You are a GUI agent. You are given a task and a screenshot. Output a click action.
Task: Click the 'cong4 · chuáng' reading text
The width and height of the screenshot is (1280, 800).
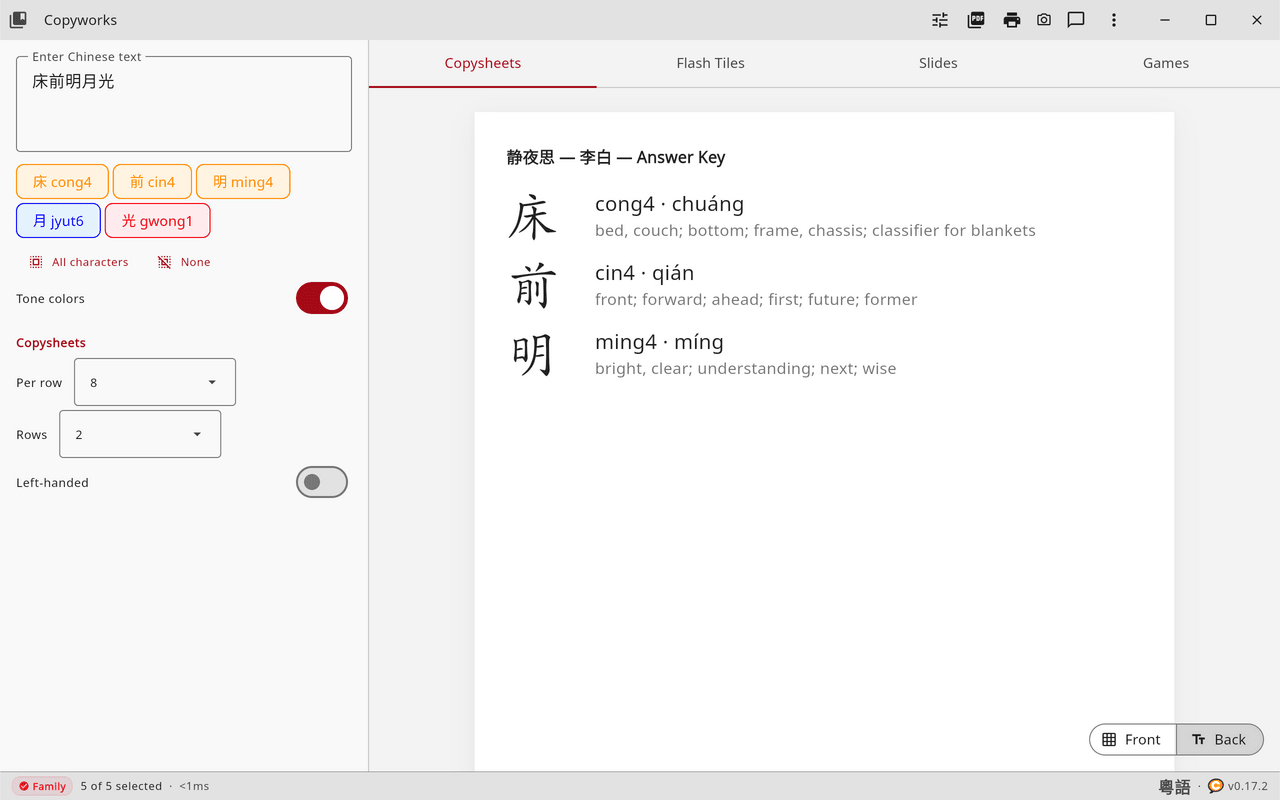point(669,204)
